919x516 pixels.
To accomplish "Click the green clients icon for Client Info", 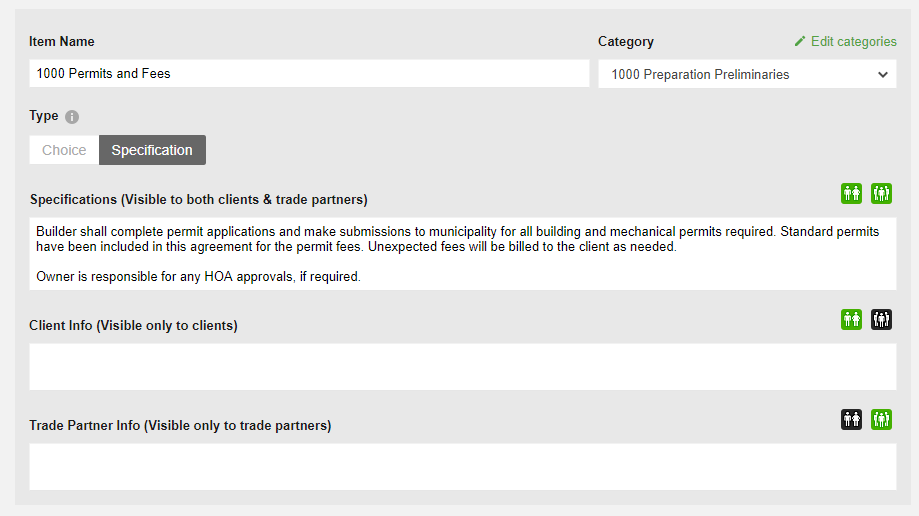I will coord(851,320).
